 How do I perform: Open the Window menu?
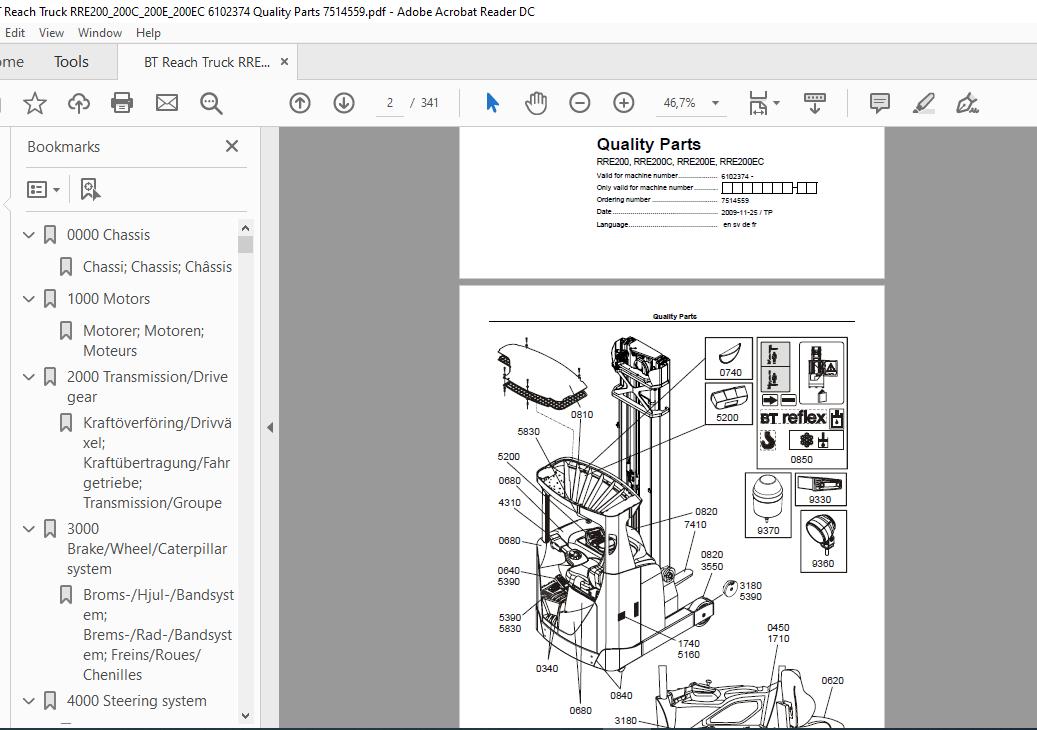tap(100, 32)
